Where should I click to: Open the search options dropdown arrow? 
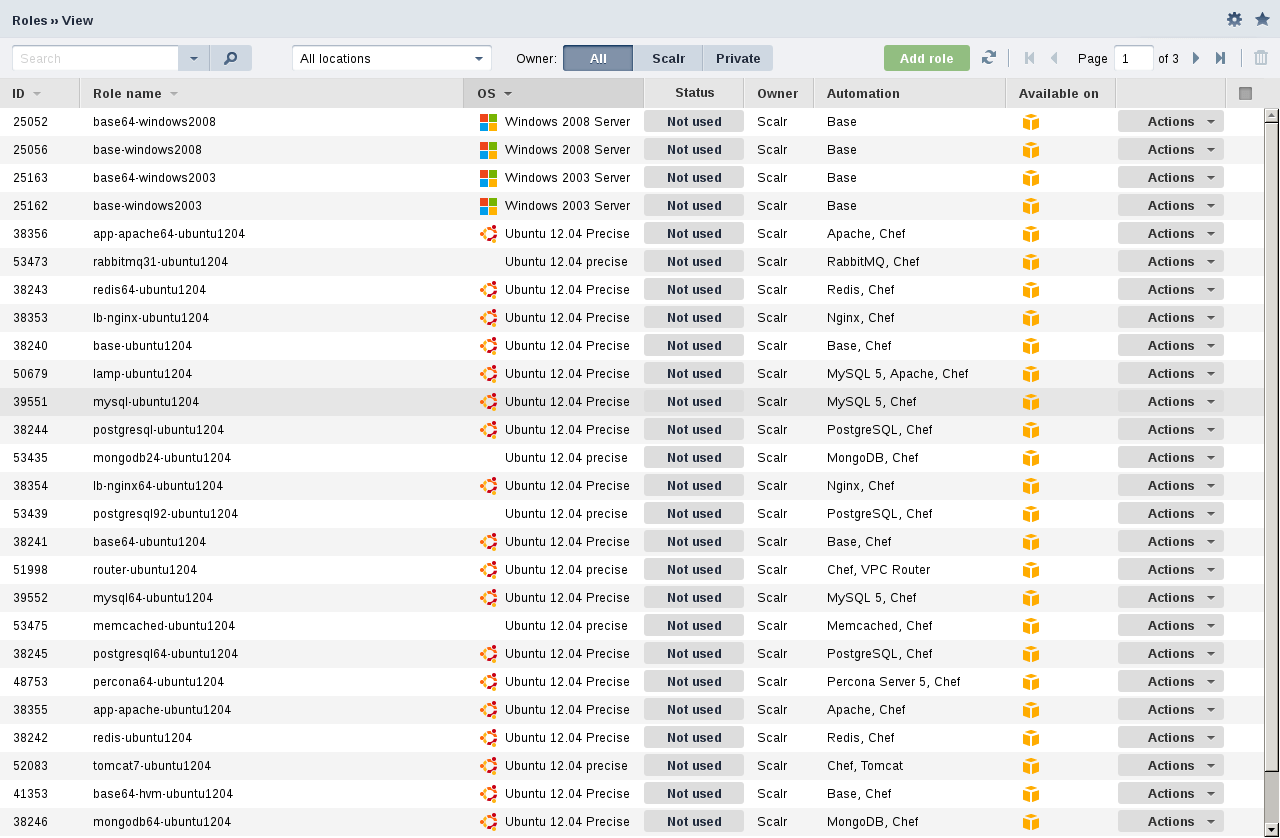[194, 58]
